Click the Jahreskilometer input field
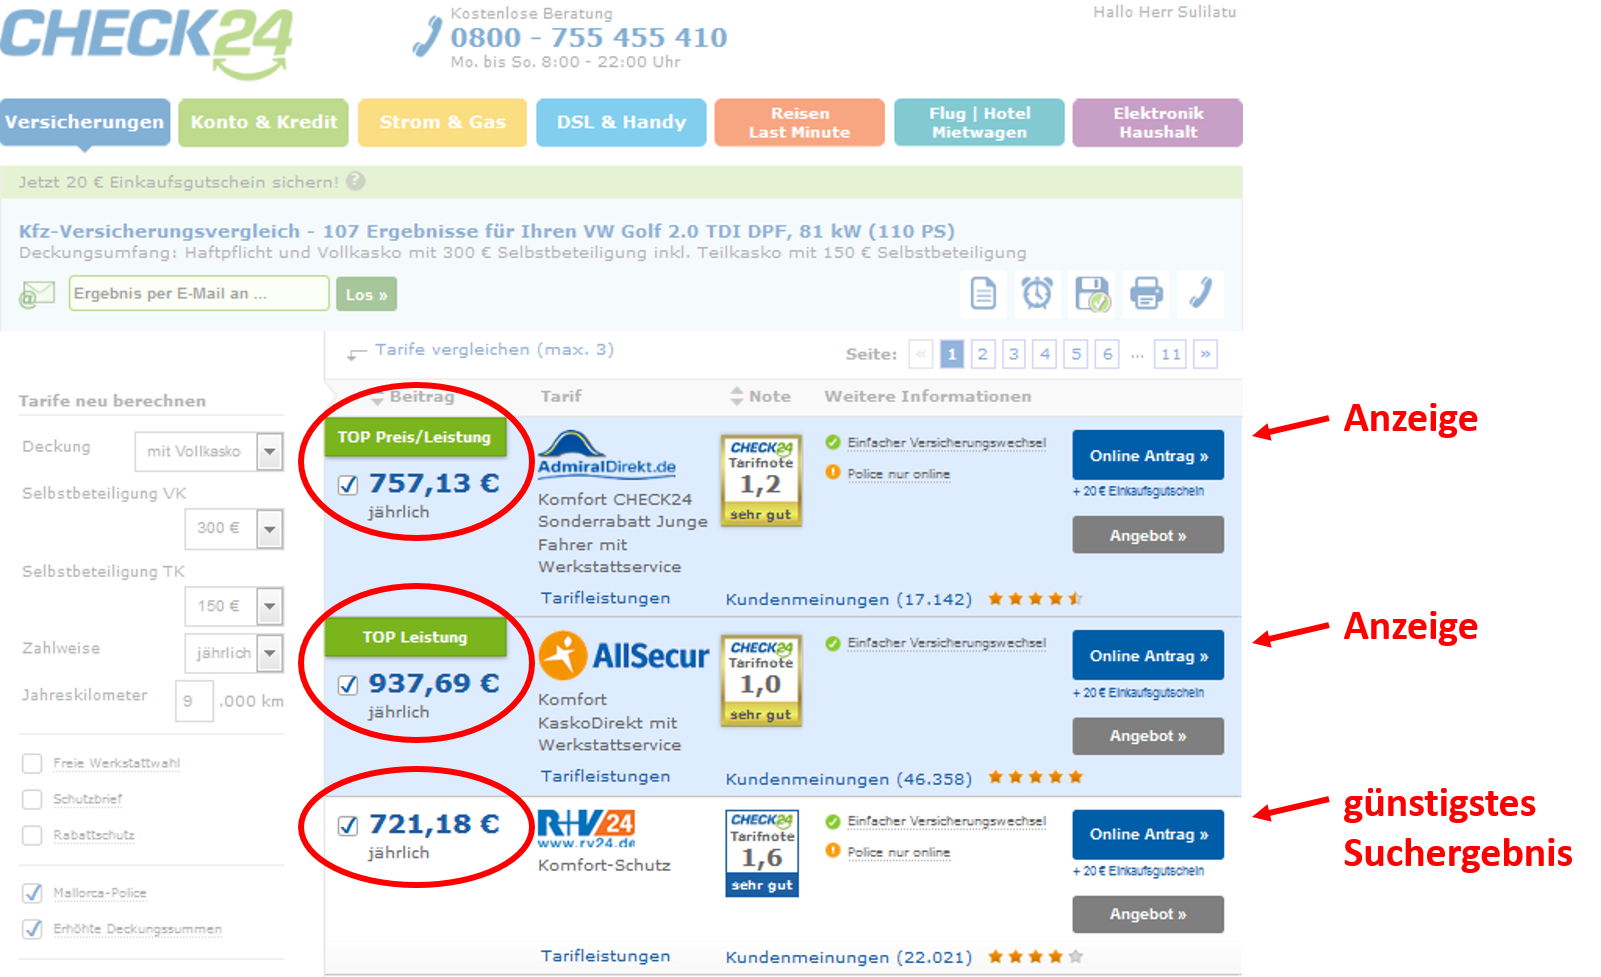Viewport: 1601px width, 977px height. tap(194, 700)
